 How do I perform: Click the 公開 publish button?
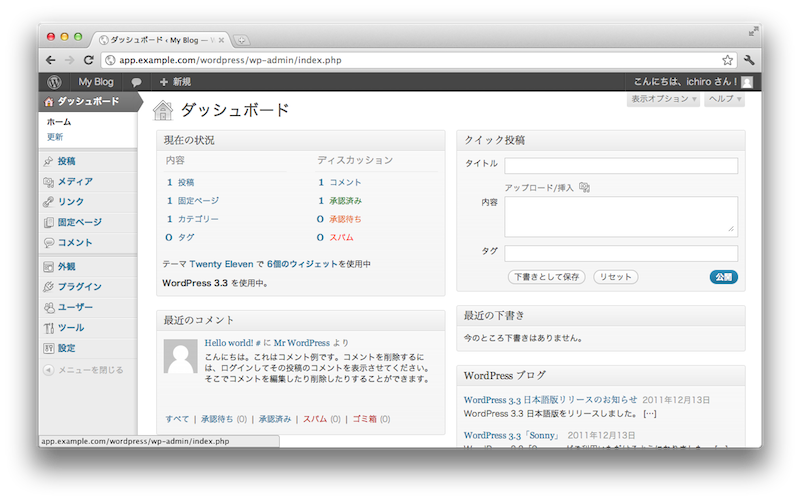click(723, 277)
